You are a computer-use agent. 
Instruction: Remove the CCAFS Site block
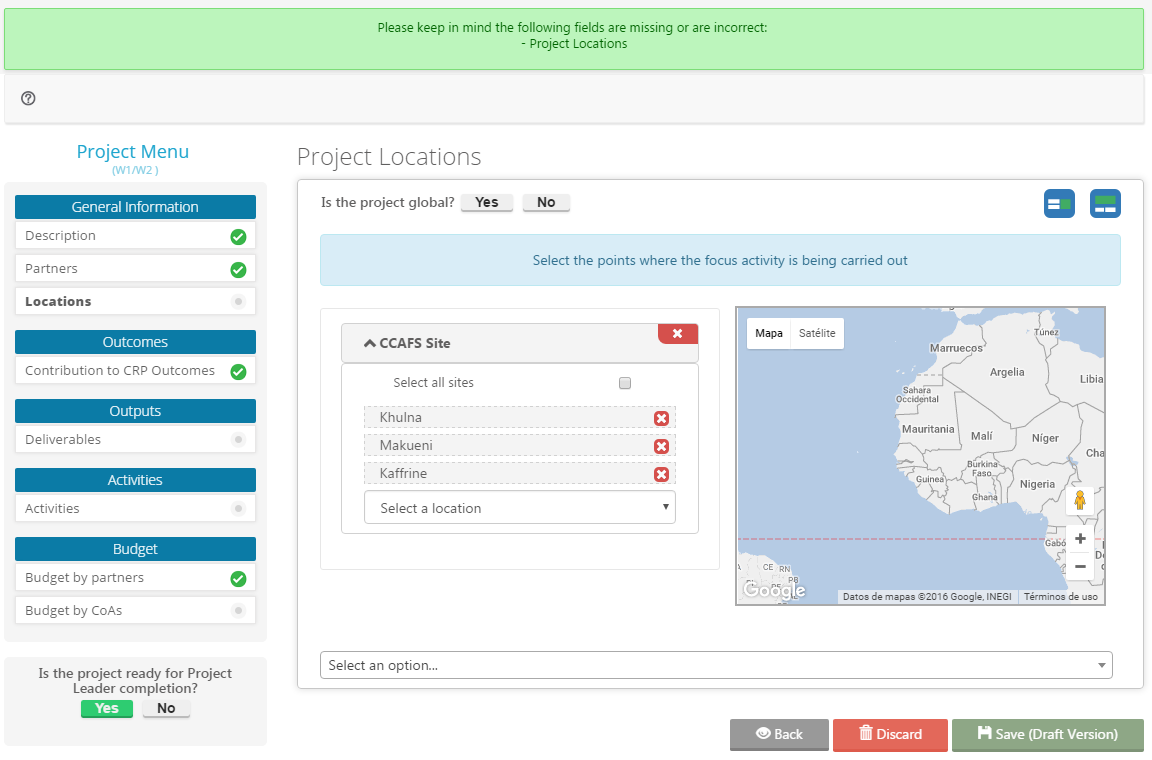(x=677, y=334)
